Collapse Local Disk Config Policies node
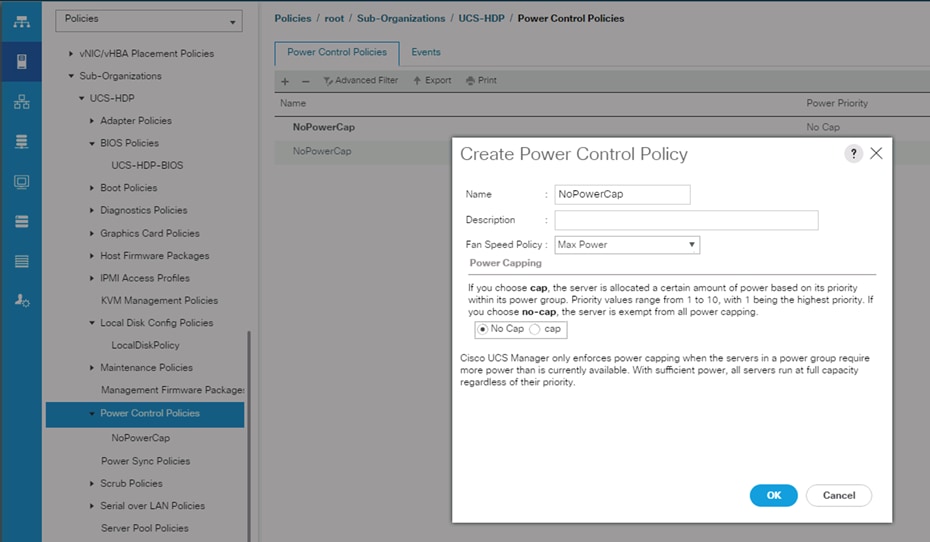Screen dimensions: 930x542 [x=92, y=323]
